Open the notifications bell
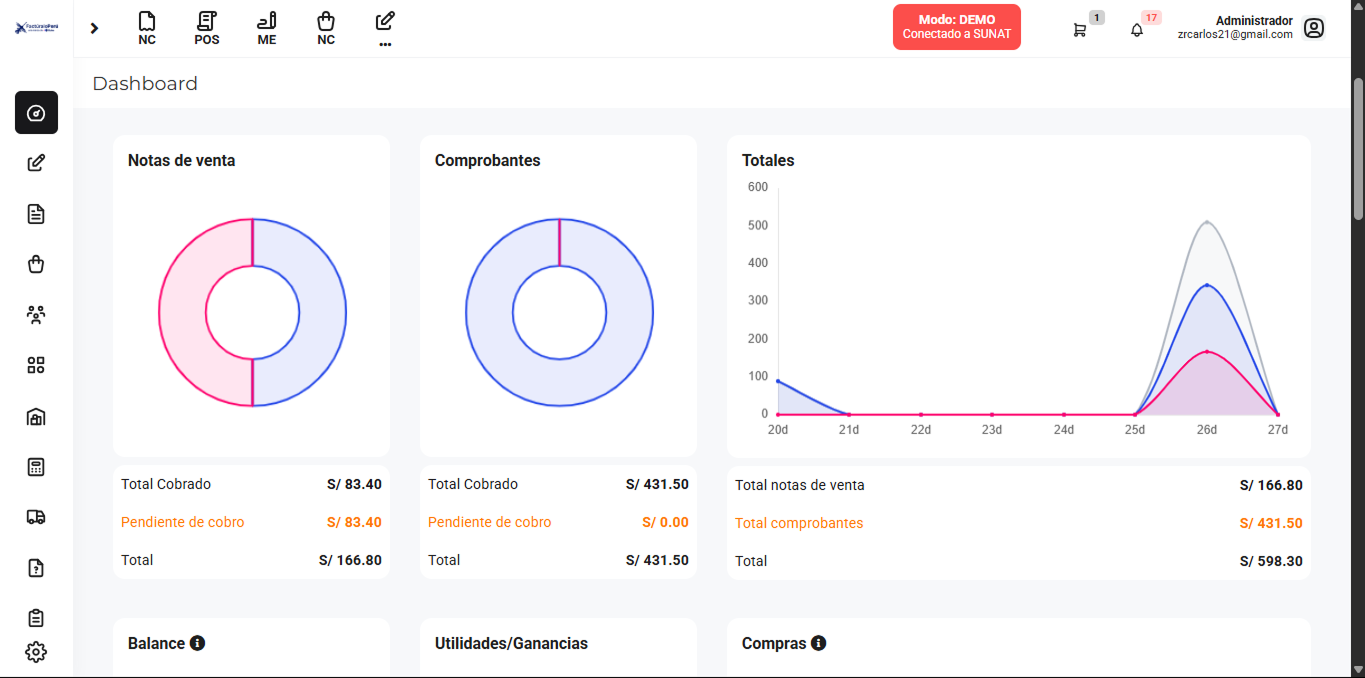 click(x=1137, y=30)
